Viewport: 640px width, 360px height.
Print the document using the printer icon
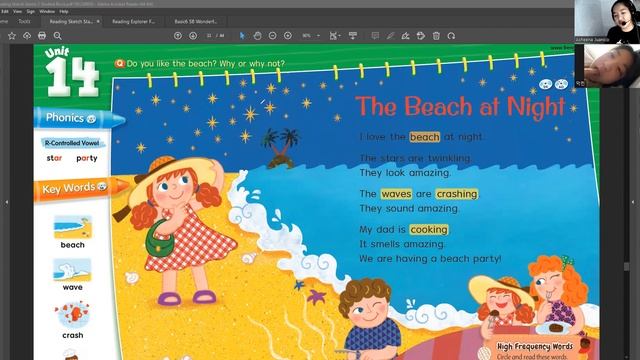[x=42, y=36]
